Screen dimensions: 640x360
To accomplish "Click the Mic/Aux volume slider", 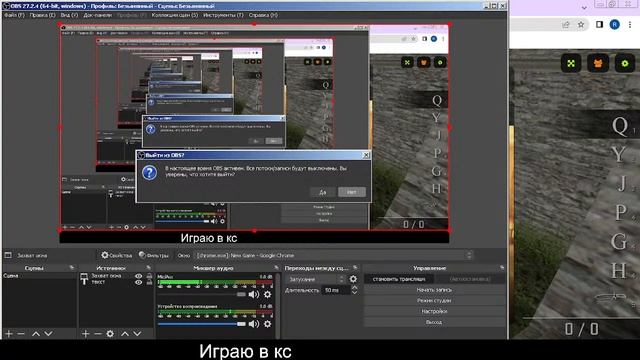I will pos(202,294).
